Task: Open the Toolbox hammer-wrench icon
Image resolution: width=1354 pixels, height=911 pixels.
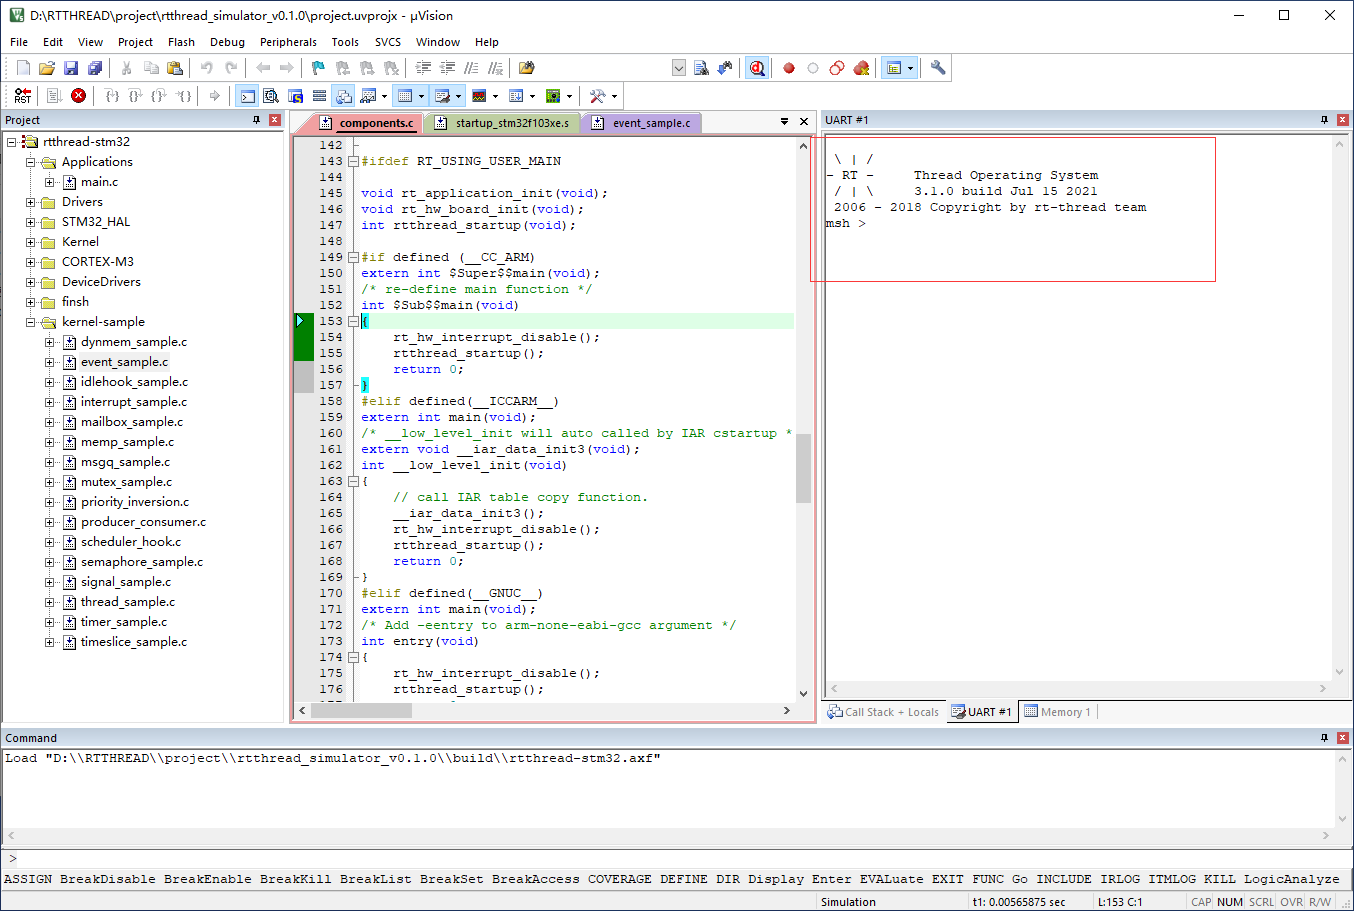Action: tap(597, 96)
